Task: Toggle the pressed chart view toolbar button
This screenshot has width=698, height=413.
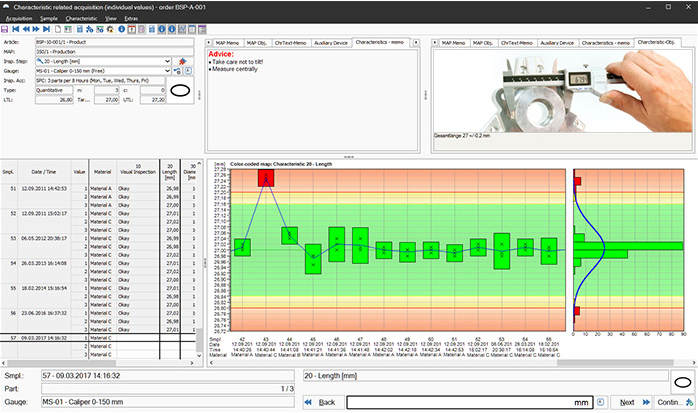Action: pos(182,29)
